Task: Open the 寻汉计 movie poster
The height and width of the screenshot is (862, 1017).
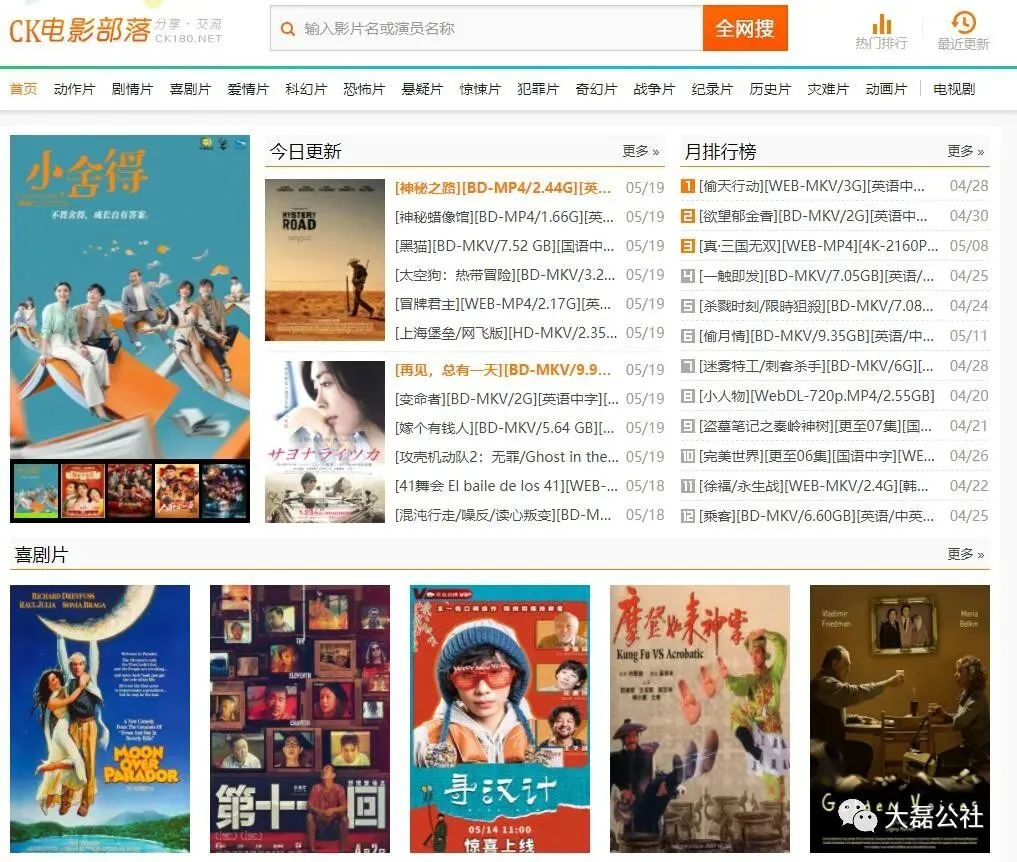Action: coord(500,719)
